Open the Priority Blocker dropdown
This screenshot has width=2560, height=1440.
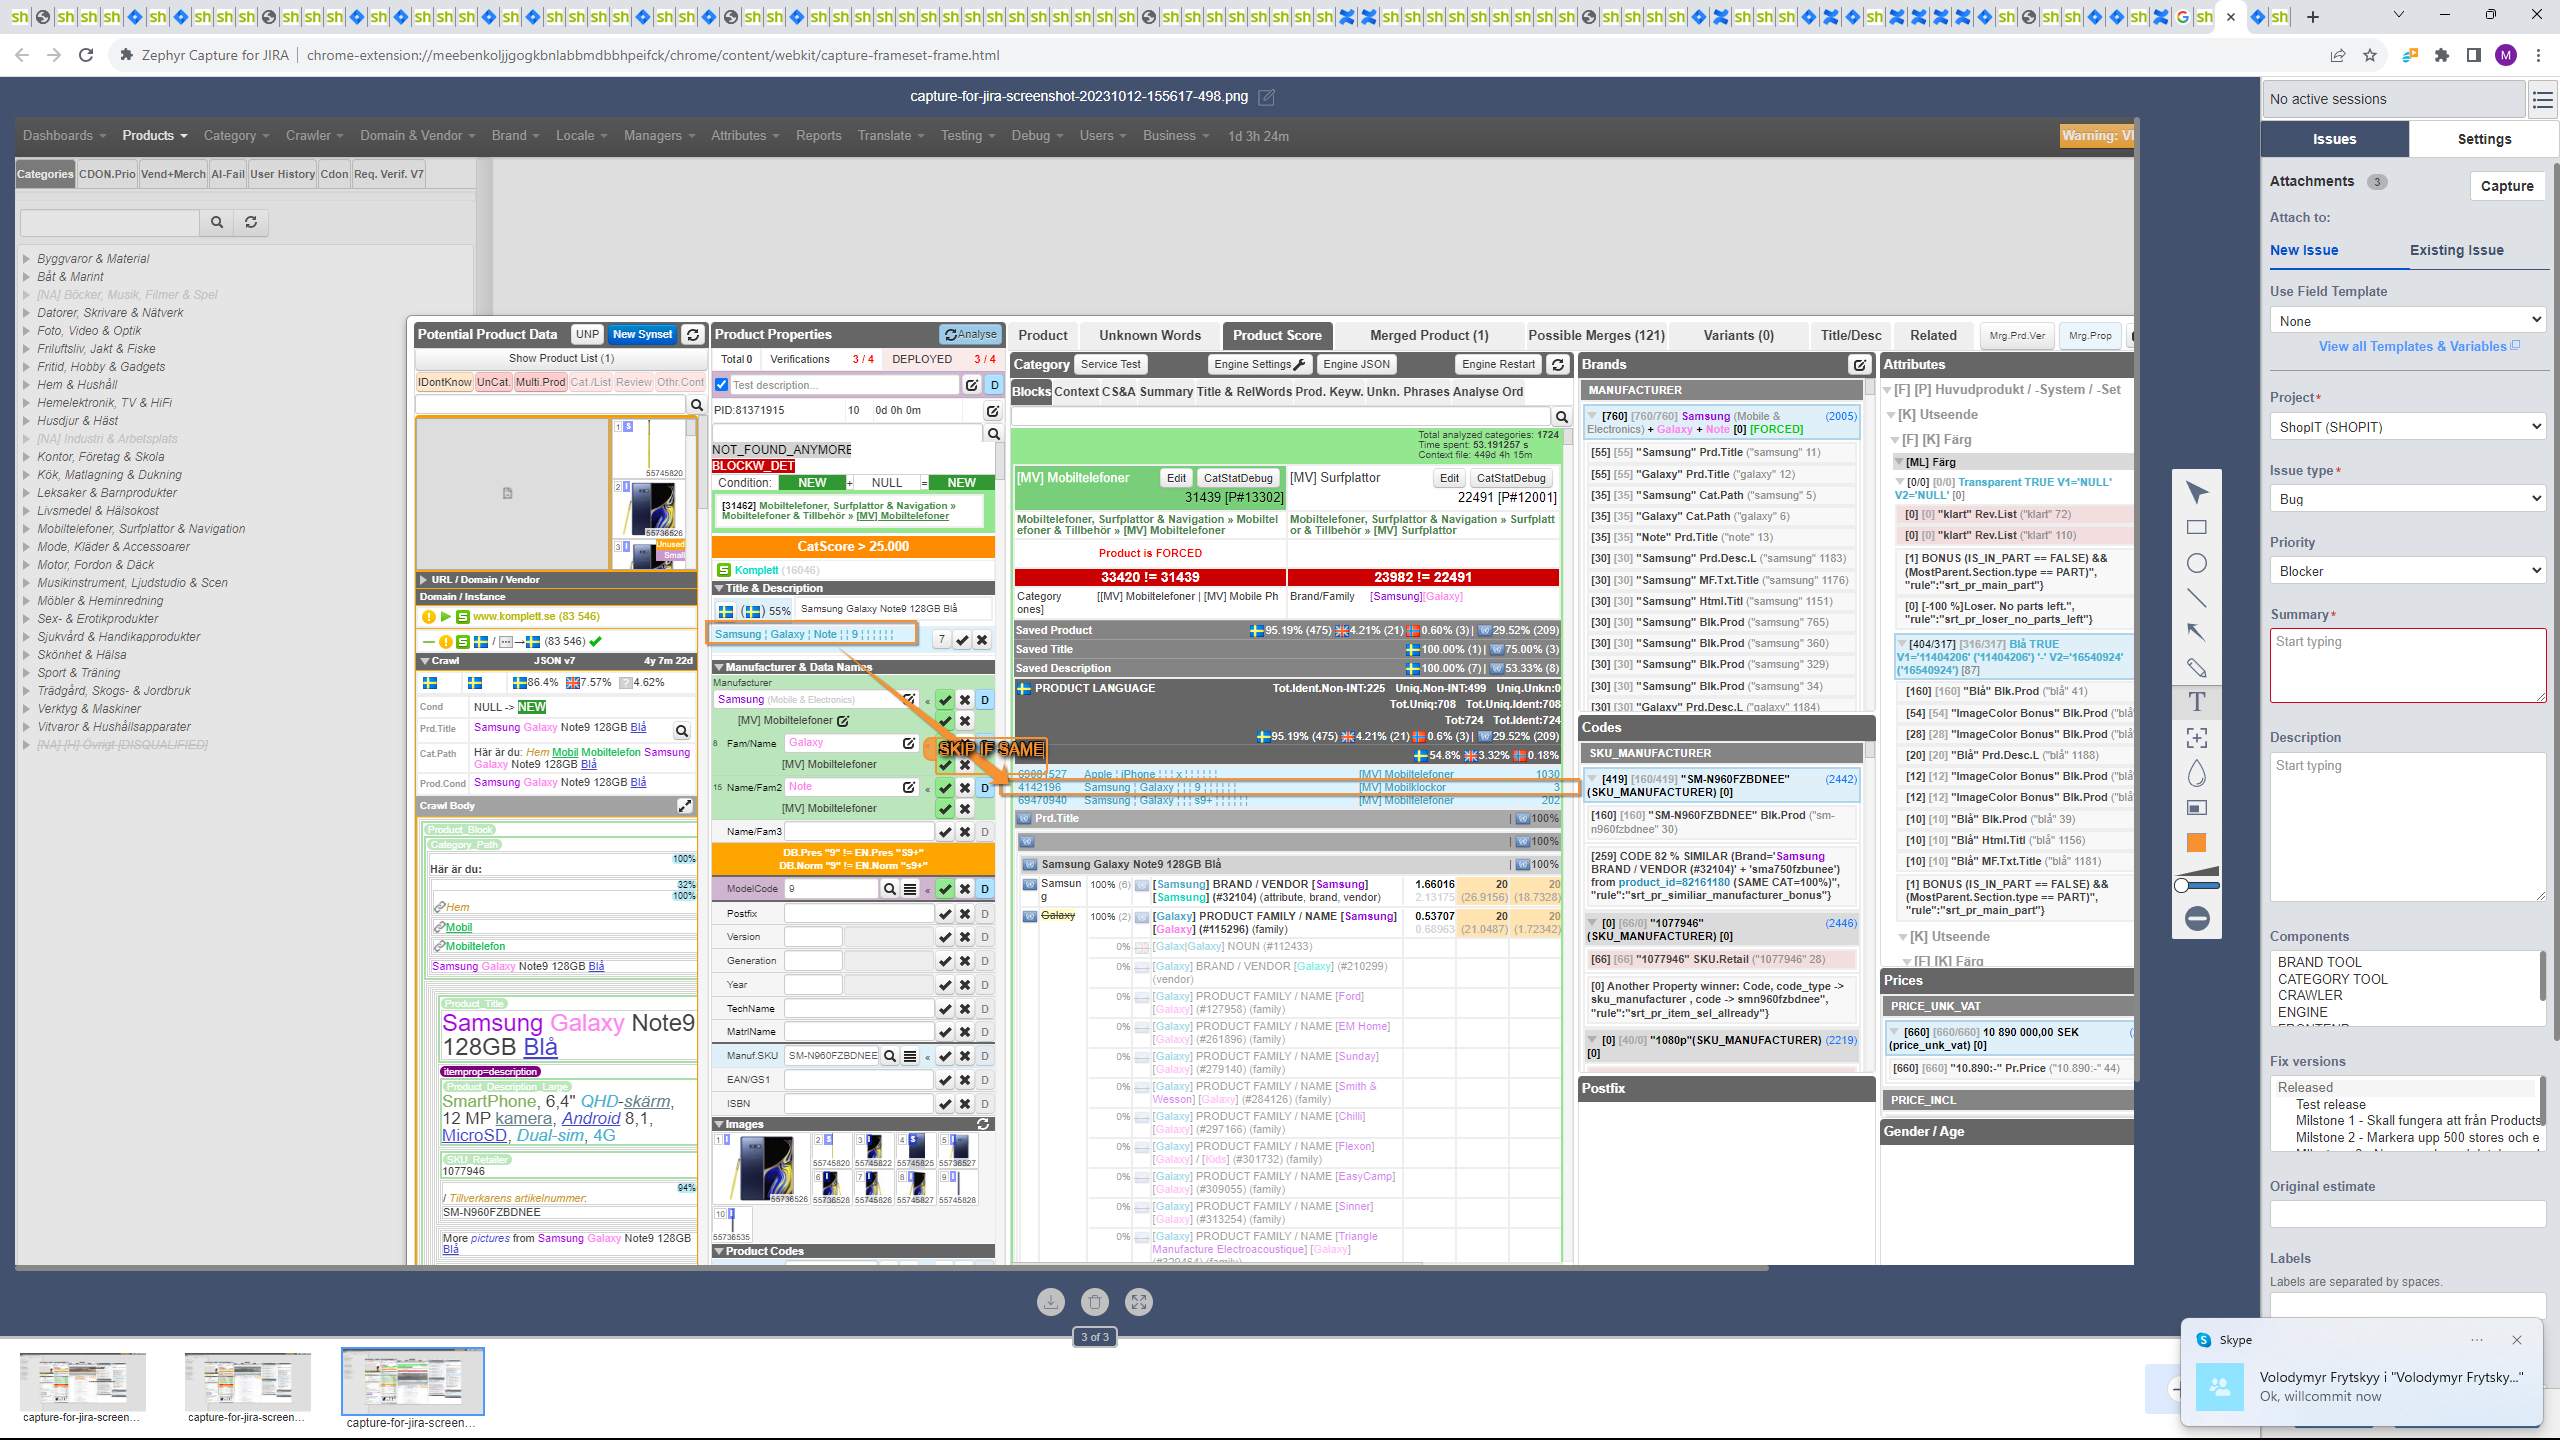(x=2407, y=571)
